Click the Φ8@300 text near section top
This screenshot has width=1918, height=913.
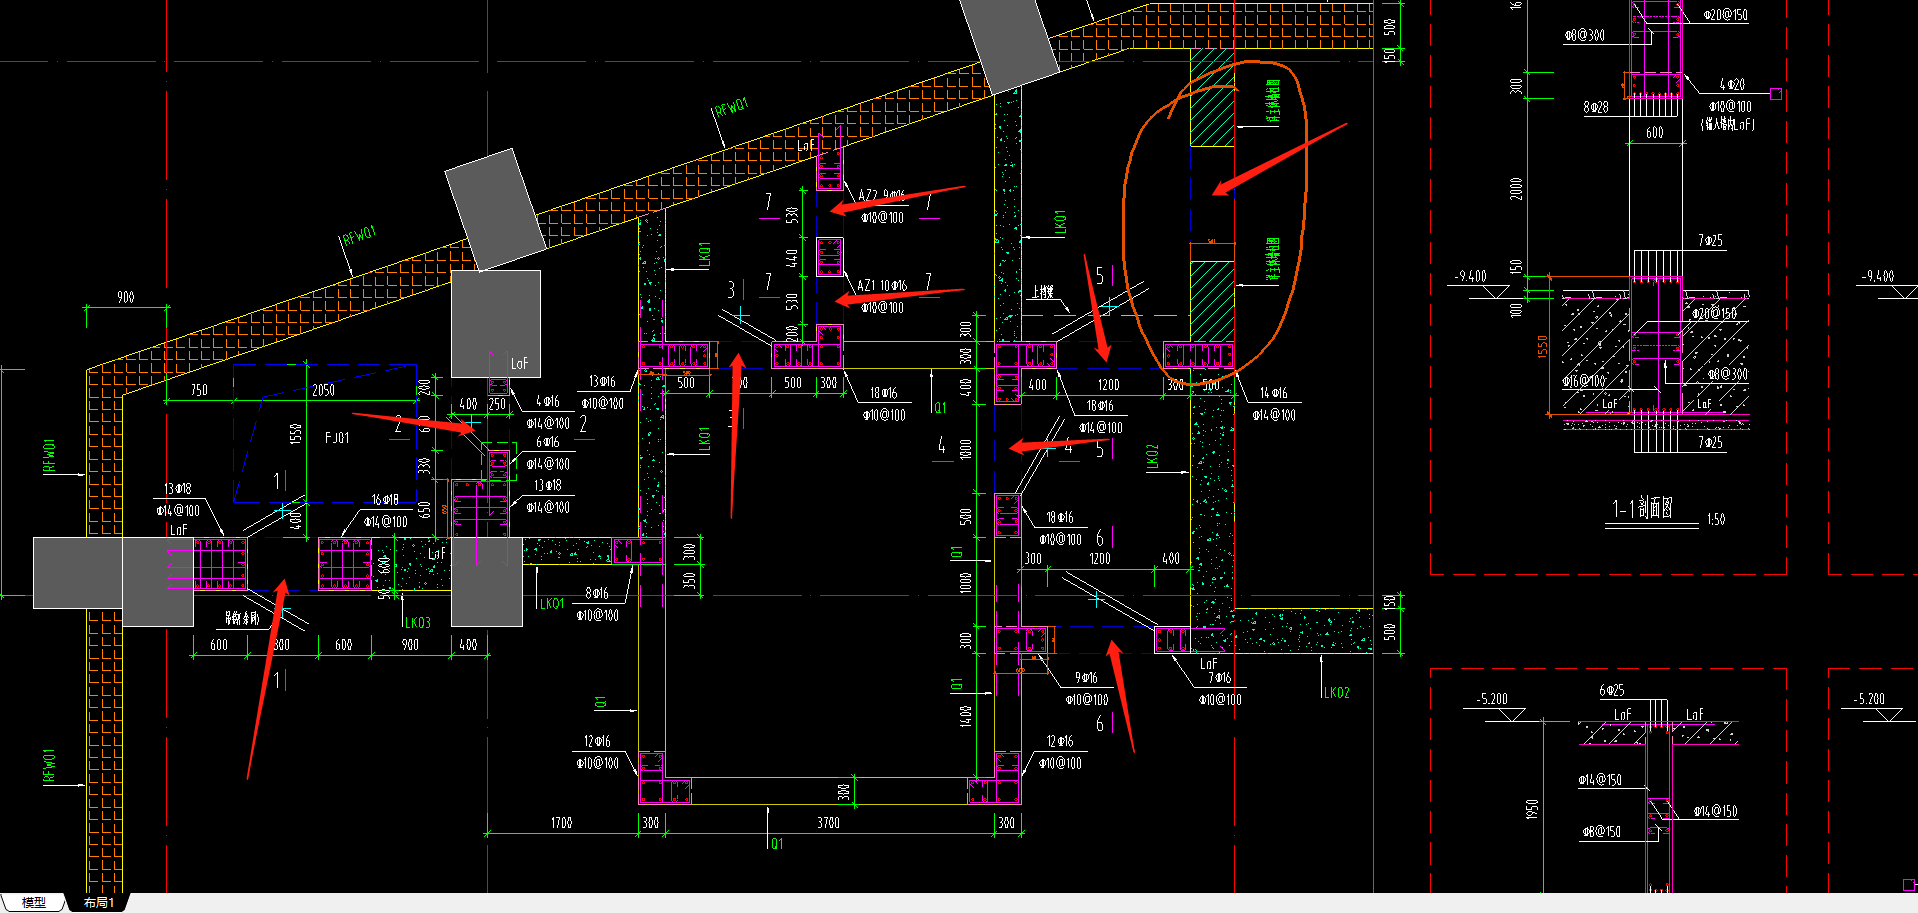tap(1585, 35)
